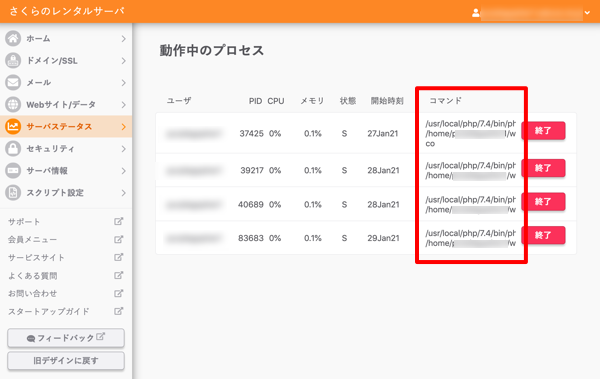Screen dimensions: 600x379
Task: Open the 会員メニュー link
Action: point(33,240)
